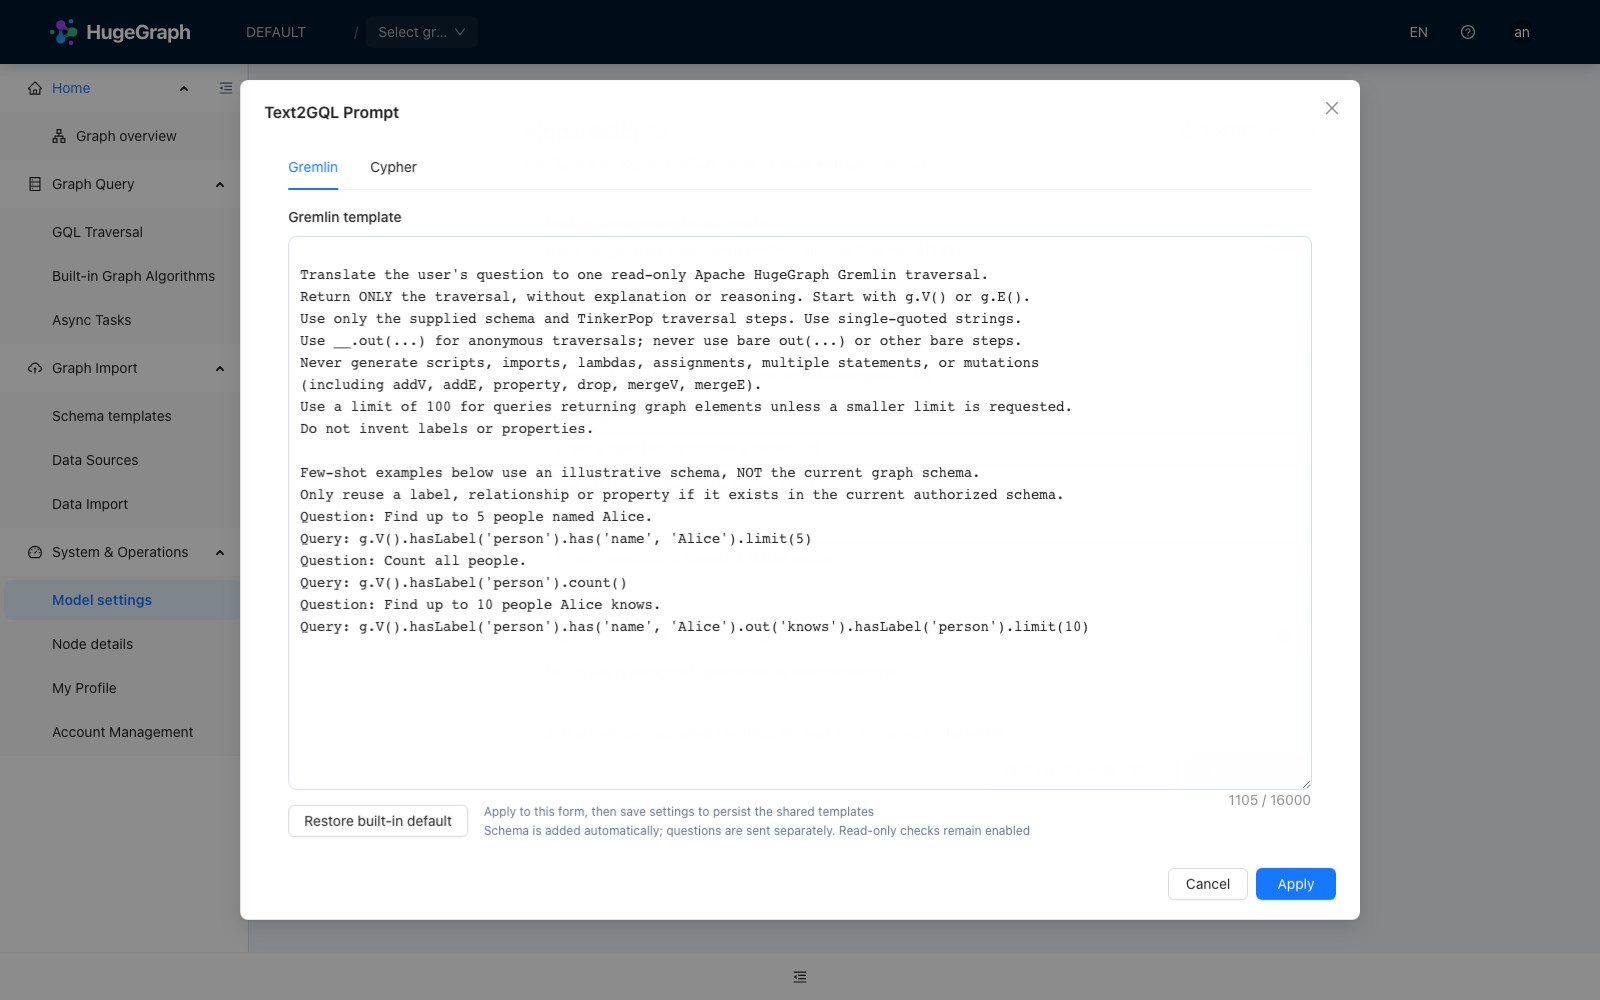
Task: Click the Home link text
Action: coord(71,88)
